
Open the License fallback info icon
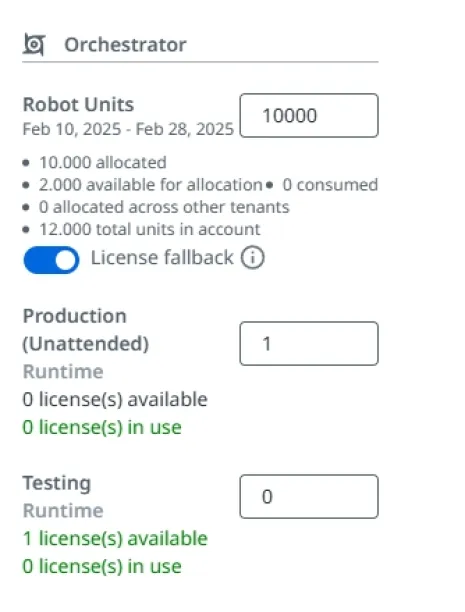pos(252,258)
